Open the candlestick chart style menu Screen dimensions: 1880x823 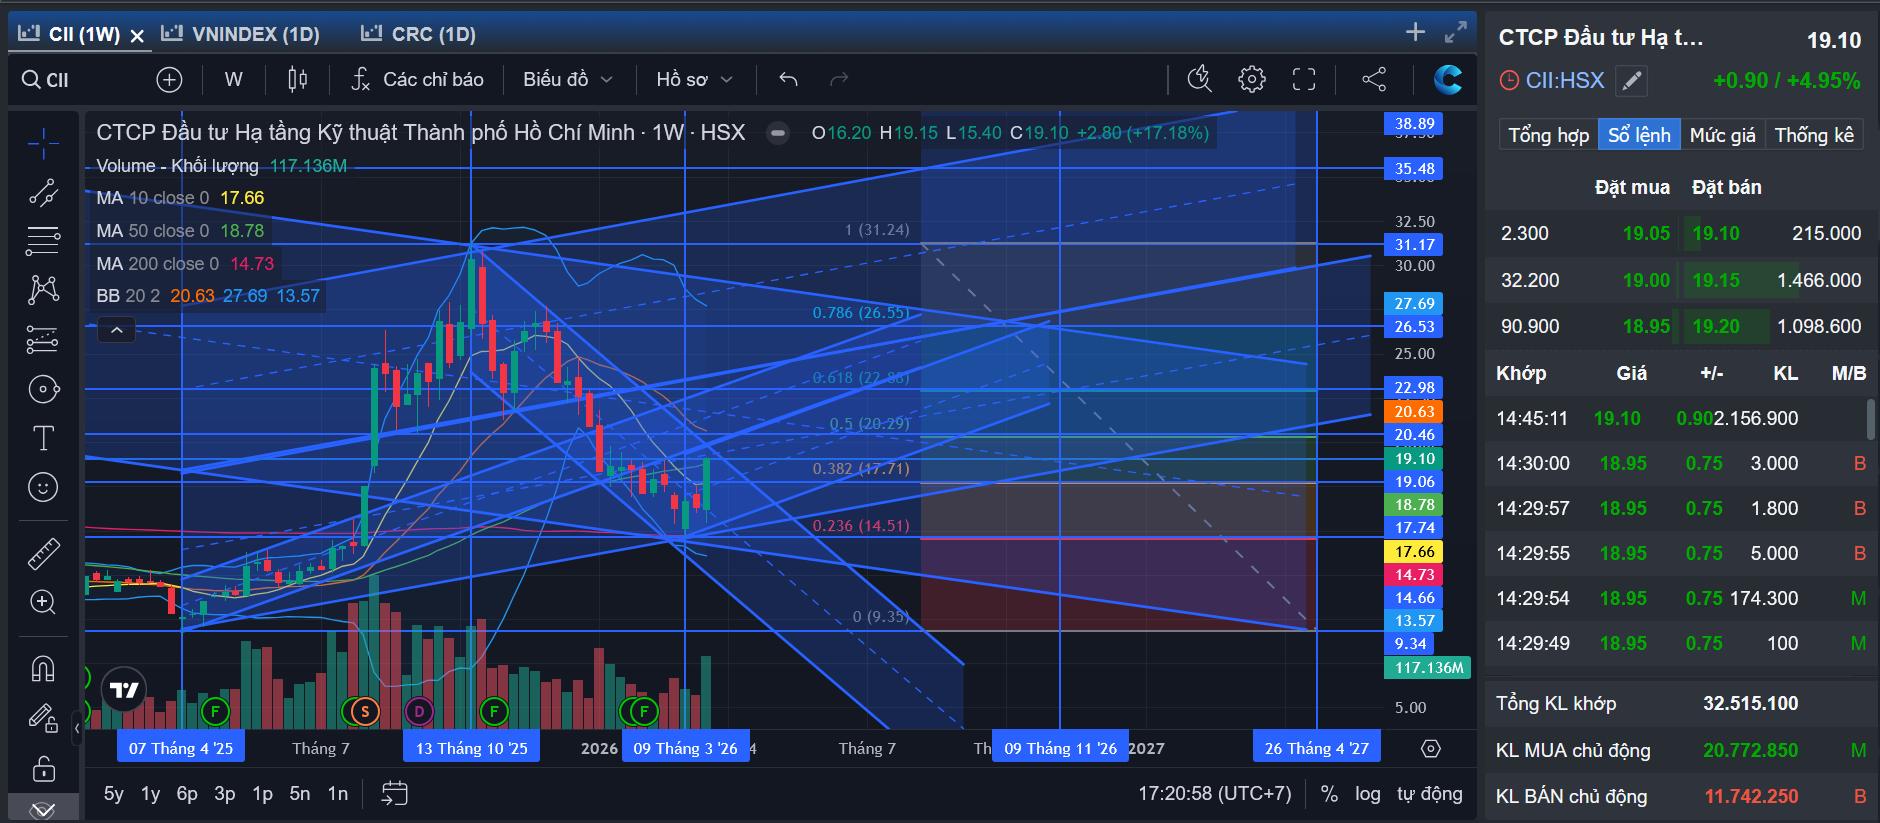[x=298, y=79]
